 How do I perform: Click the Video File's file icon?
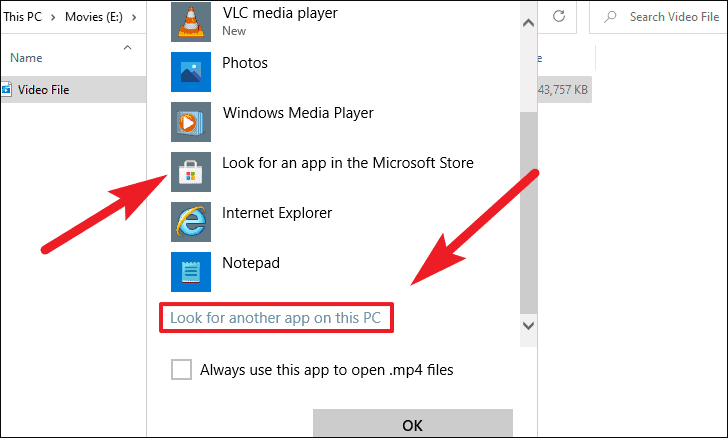pyautogui.click(x=6, y=89)
